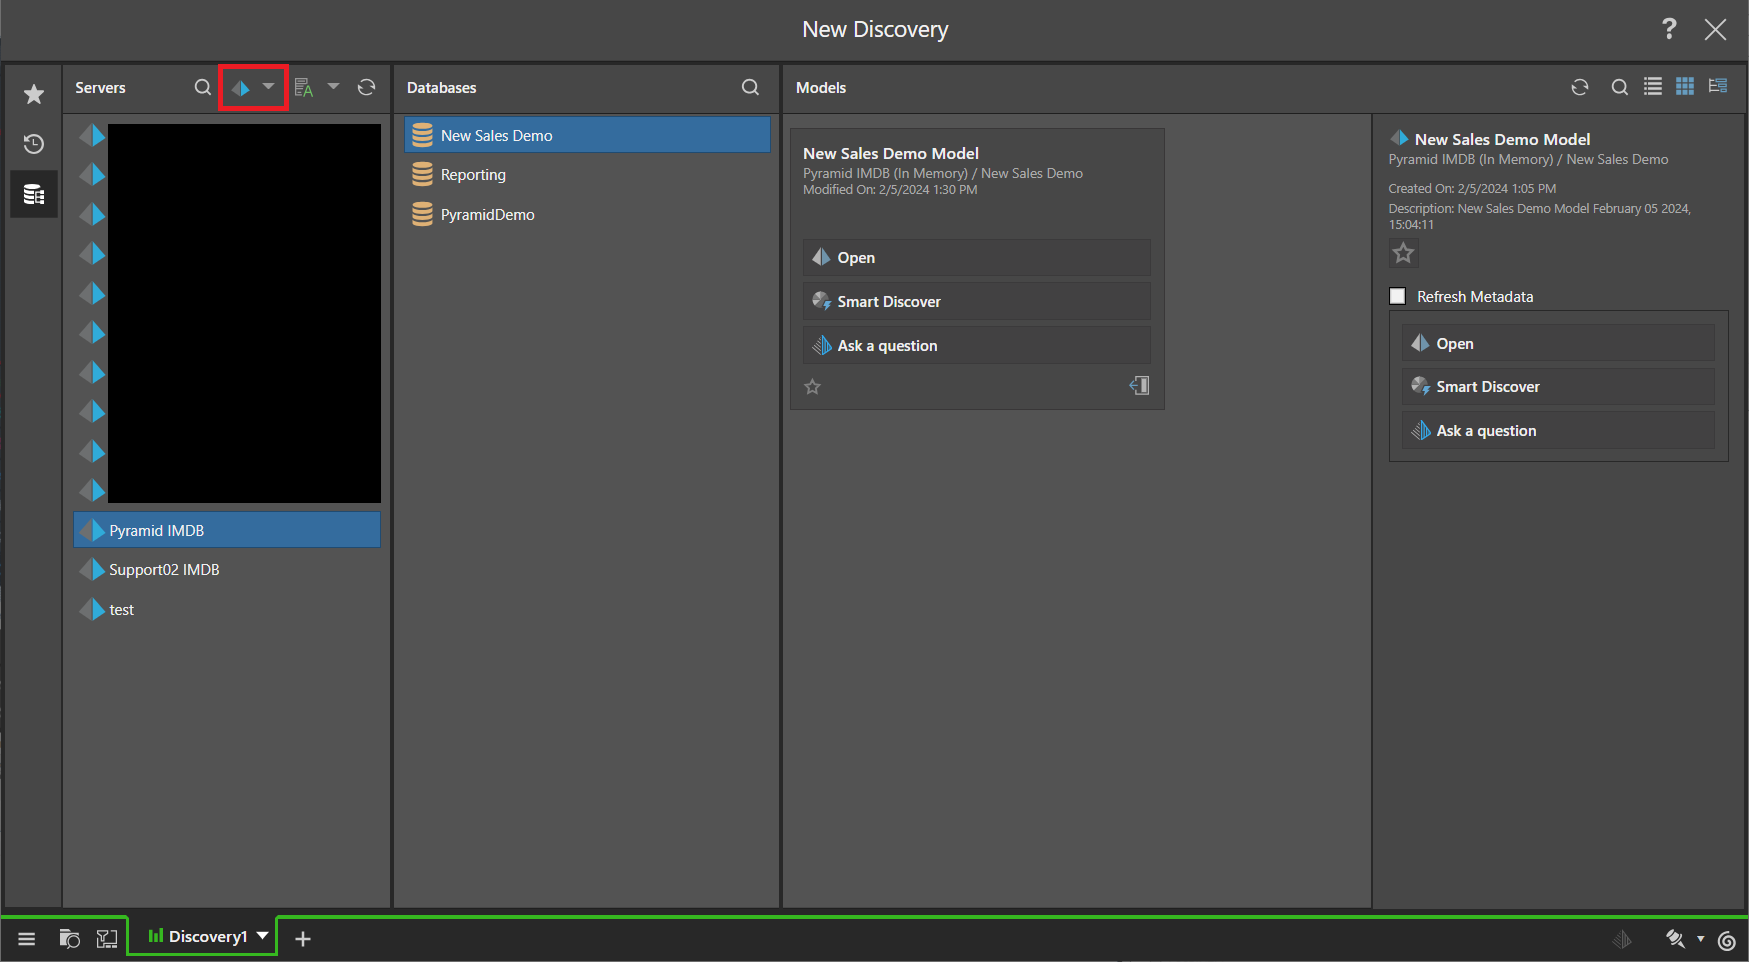
Task: Click the server type filter pyramid icon
Action: click(241, 88)
